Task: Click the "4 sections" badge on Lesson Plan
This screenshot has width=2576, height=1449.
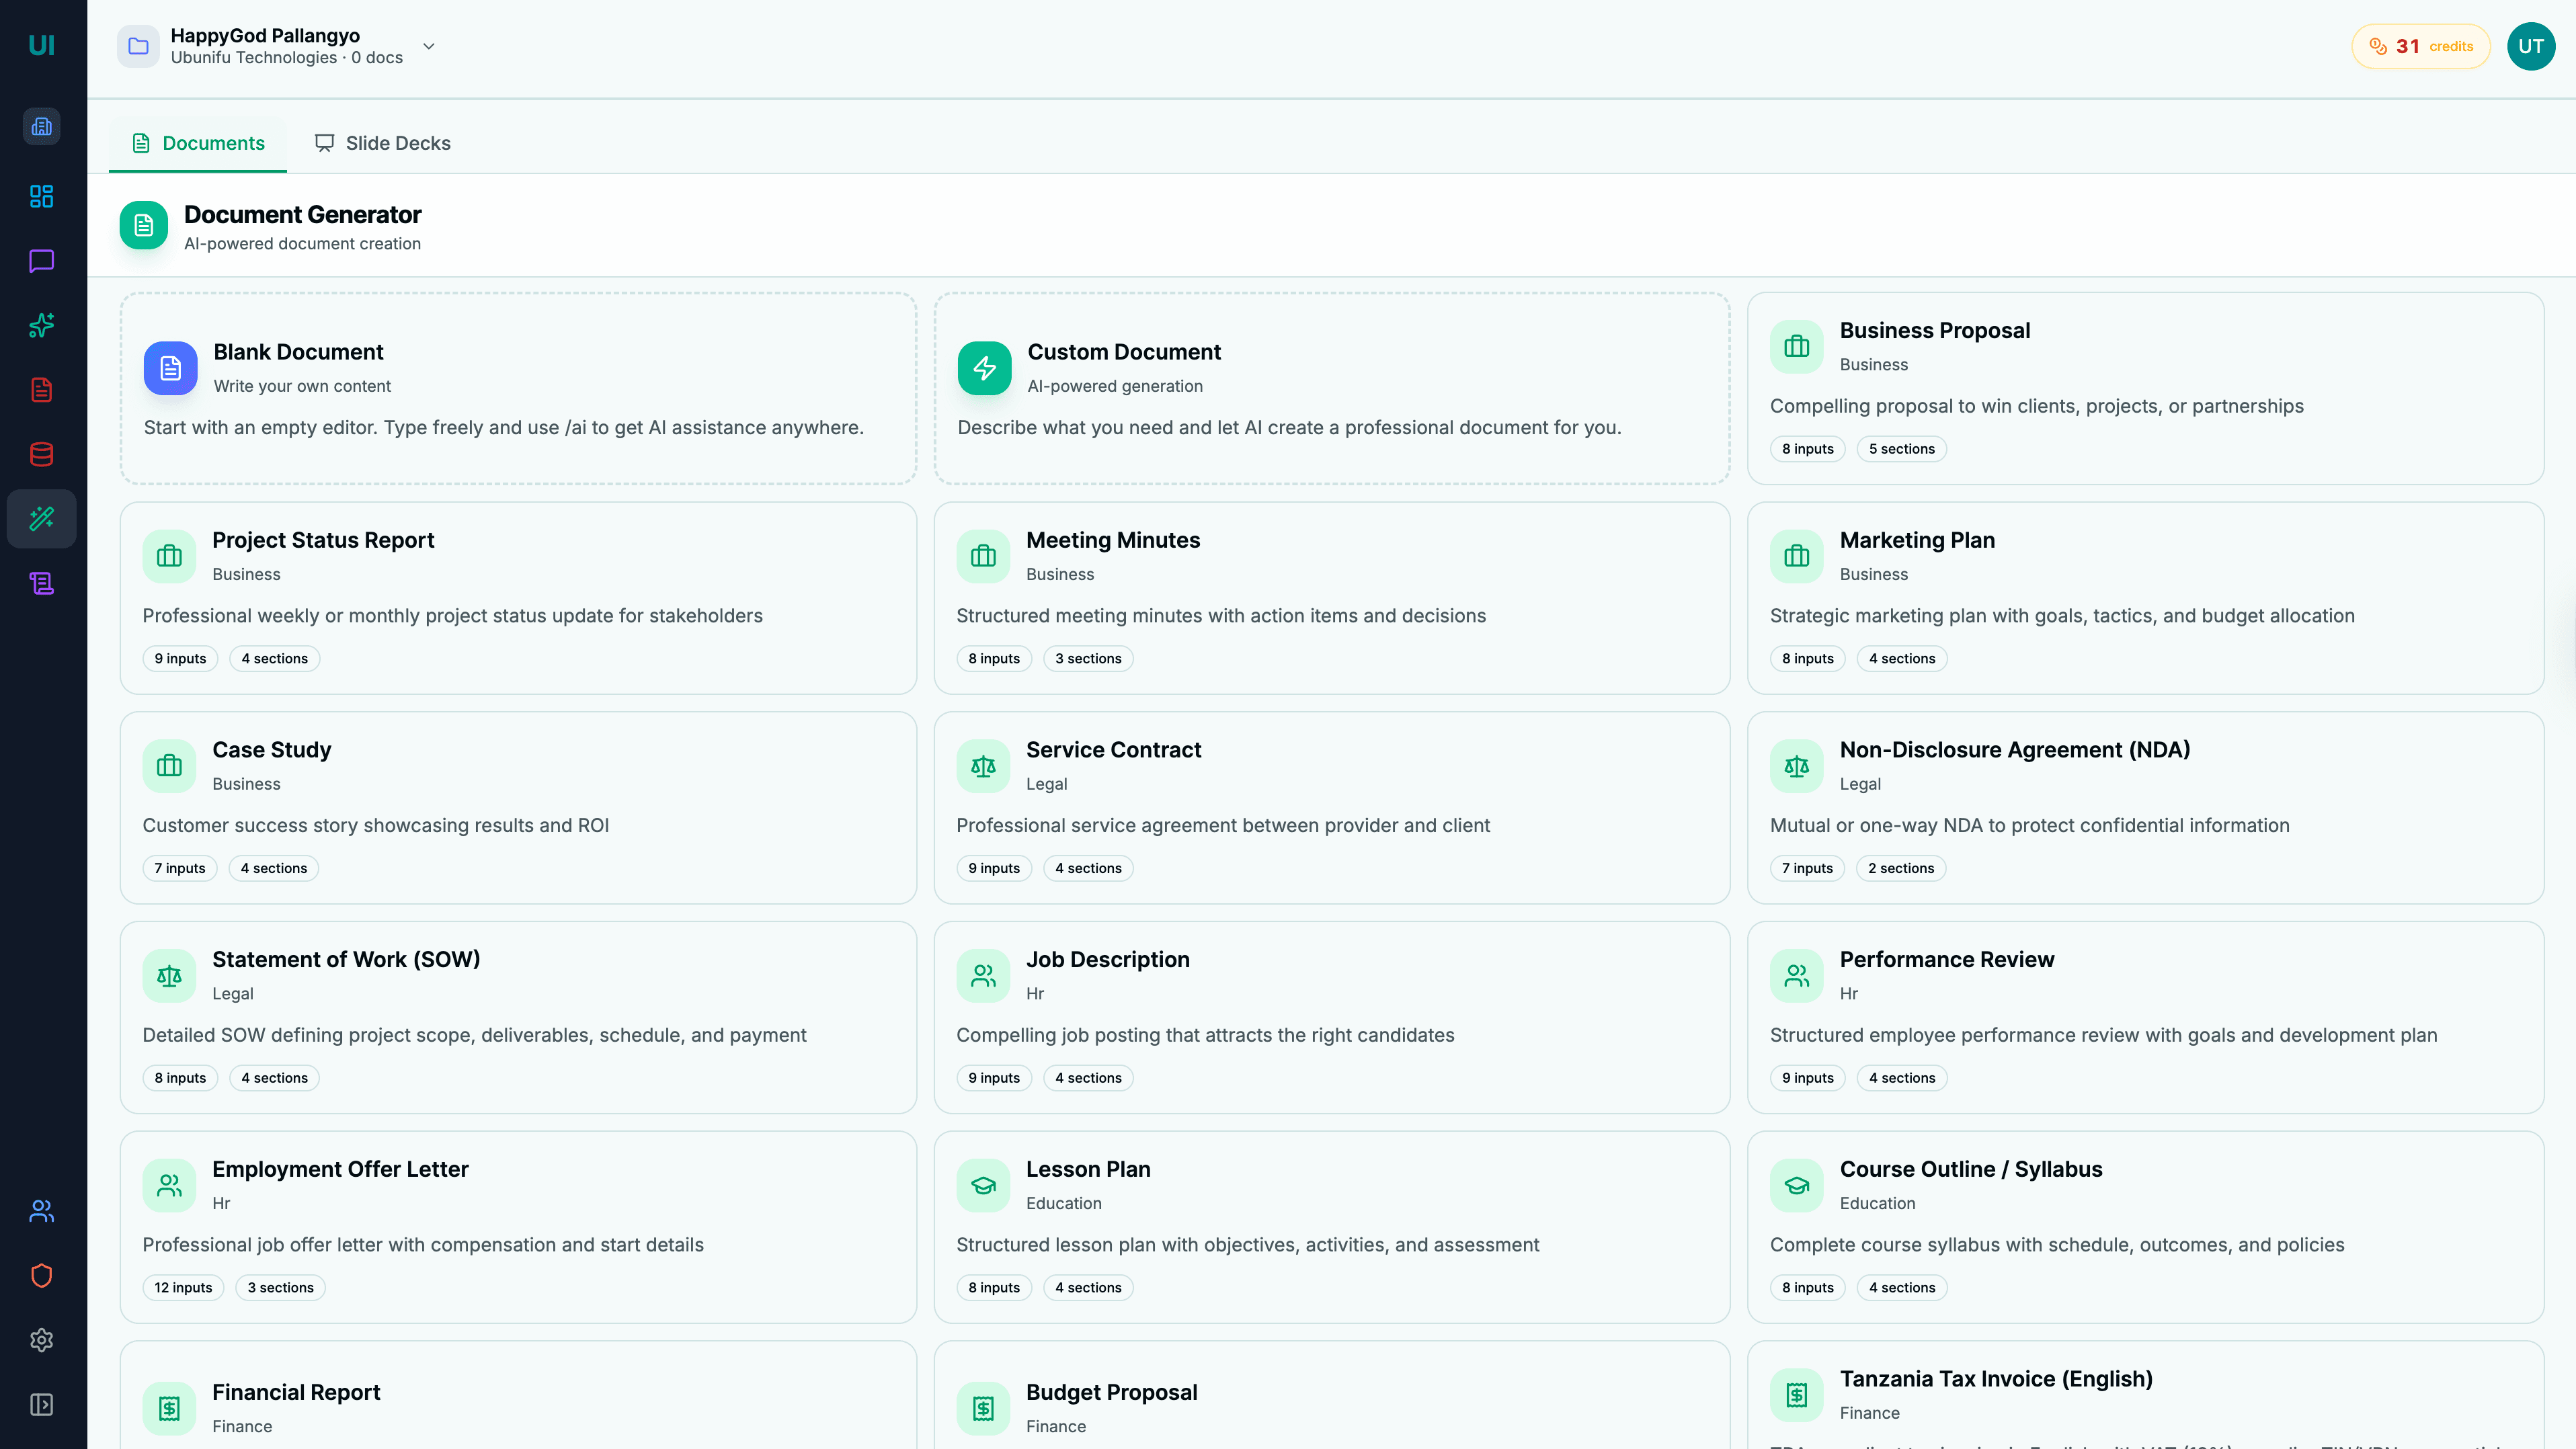Action: (1088, 1288)
